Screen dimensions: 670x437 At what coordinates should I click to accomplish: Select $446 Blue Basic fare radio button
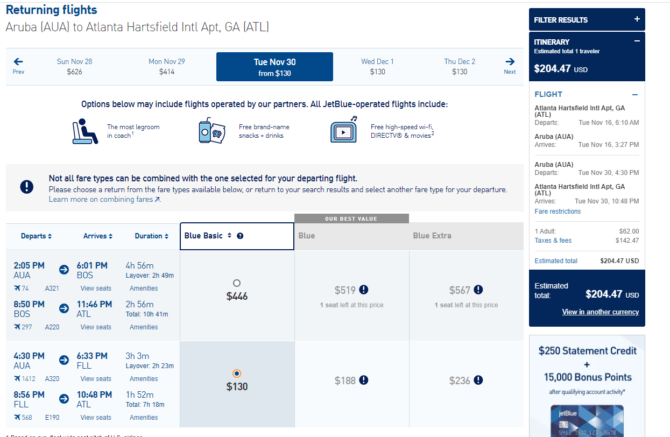click(237, 283)
